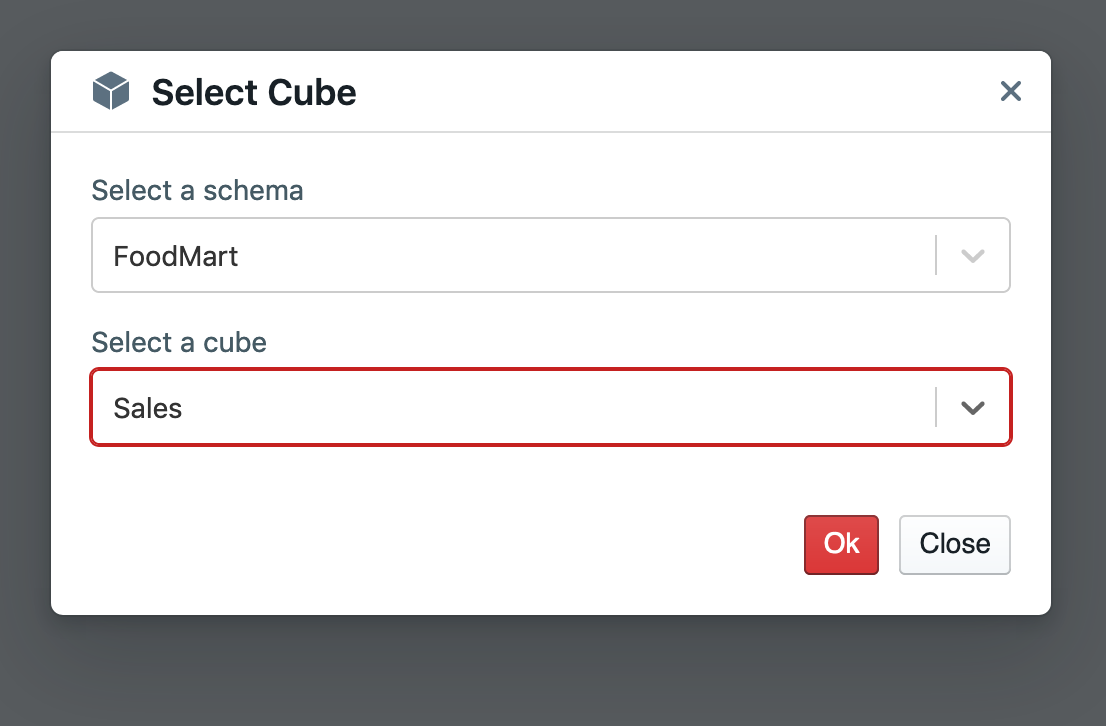Expand the schema dropdown using its chevron arrow
Image resolution: width=1106 pixels, height=726 pixels.
(973, 255)
